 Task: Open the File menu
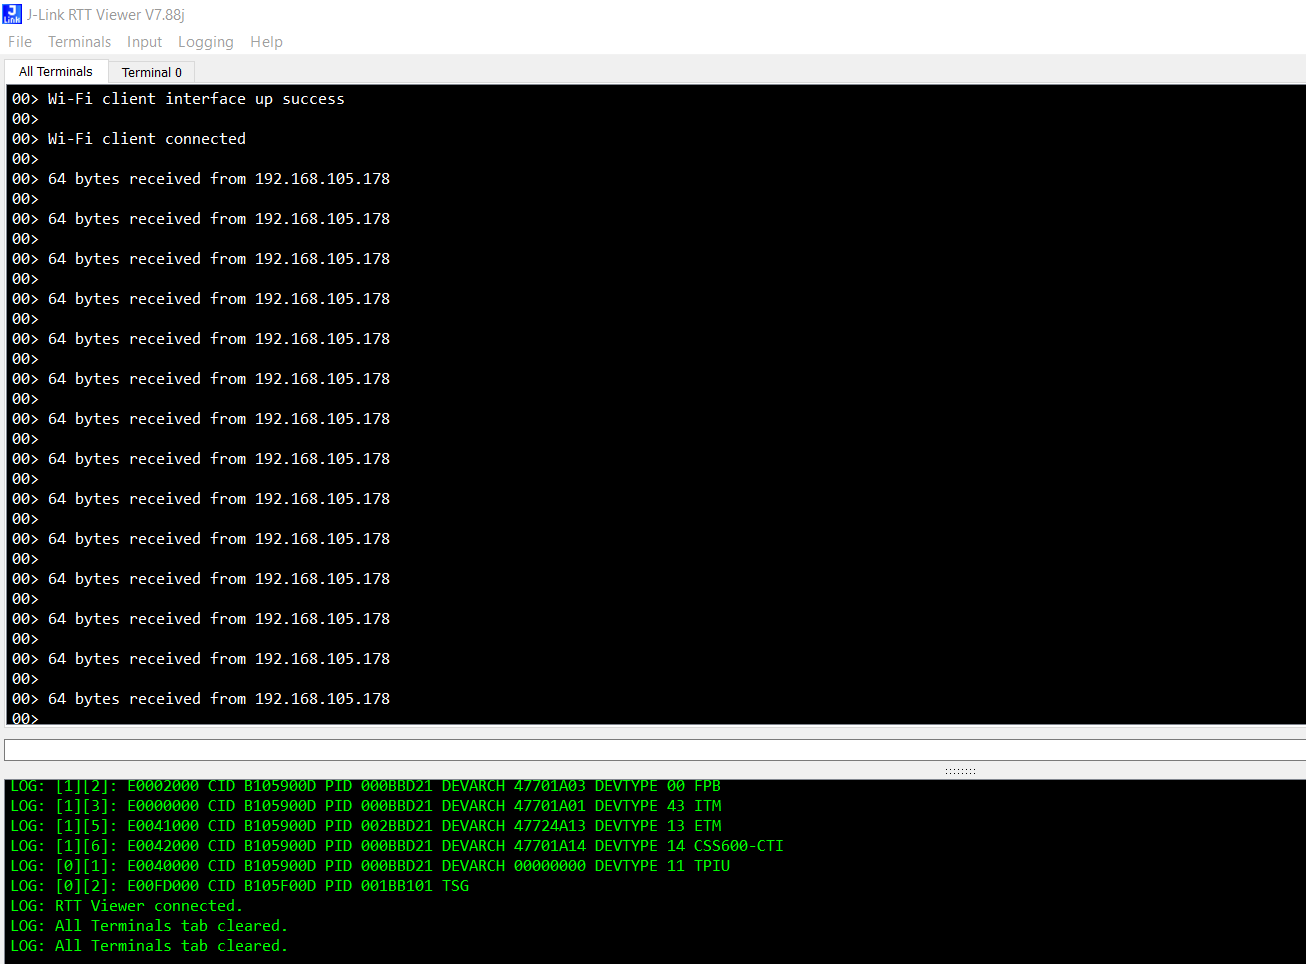(19, 42)
